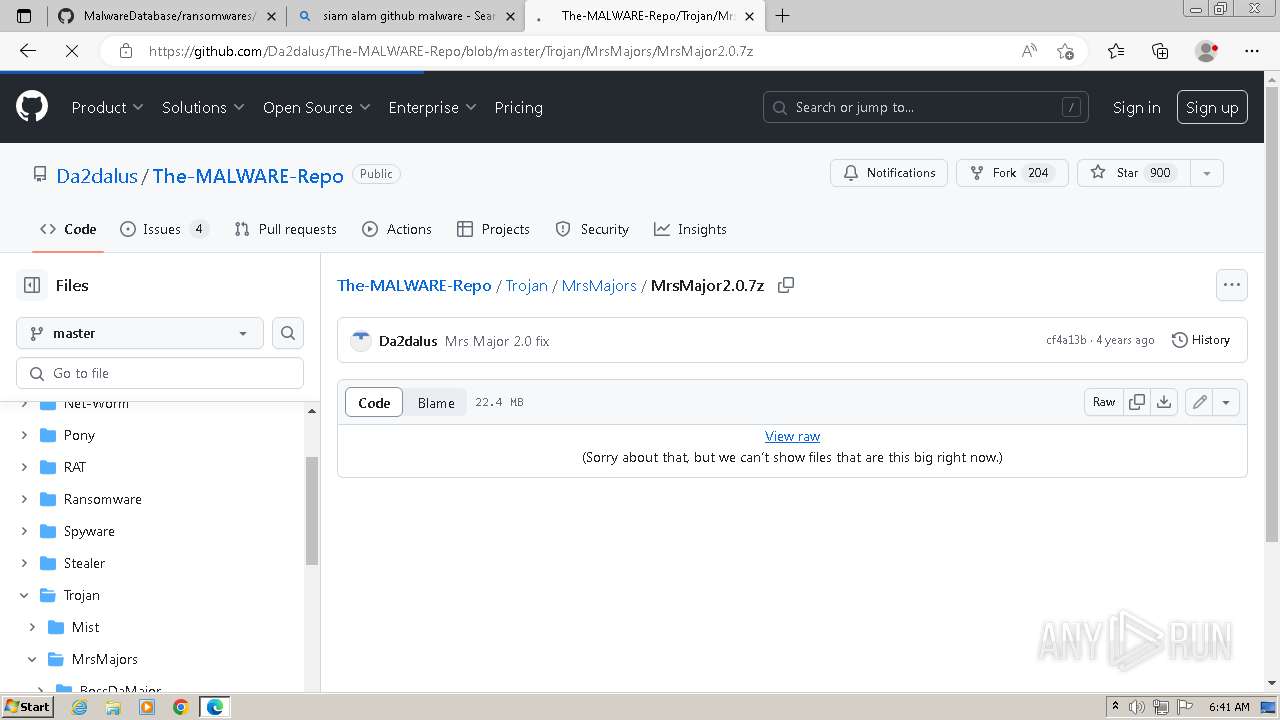Focus the Go to file field
The width and height of the screenshot is (1280, 720).
tap(160, 373)
